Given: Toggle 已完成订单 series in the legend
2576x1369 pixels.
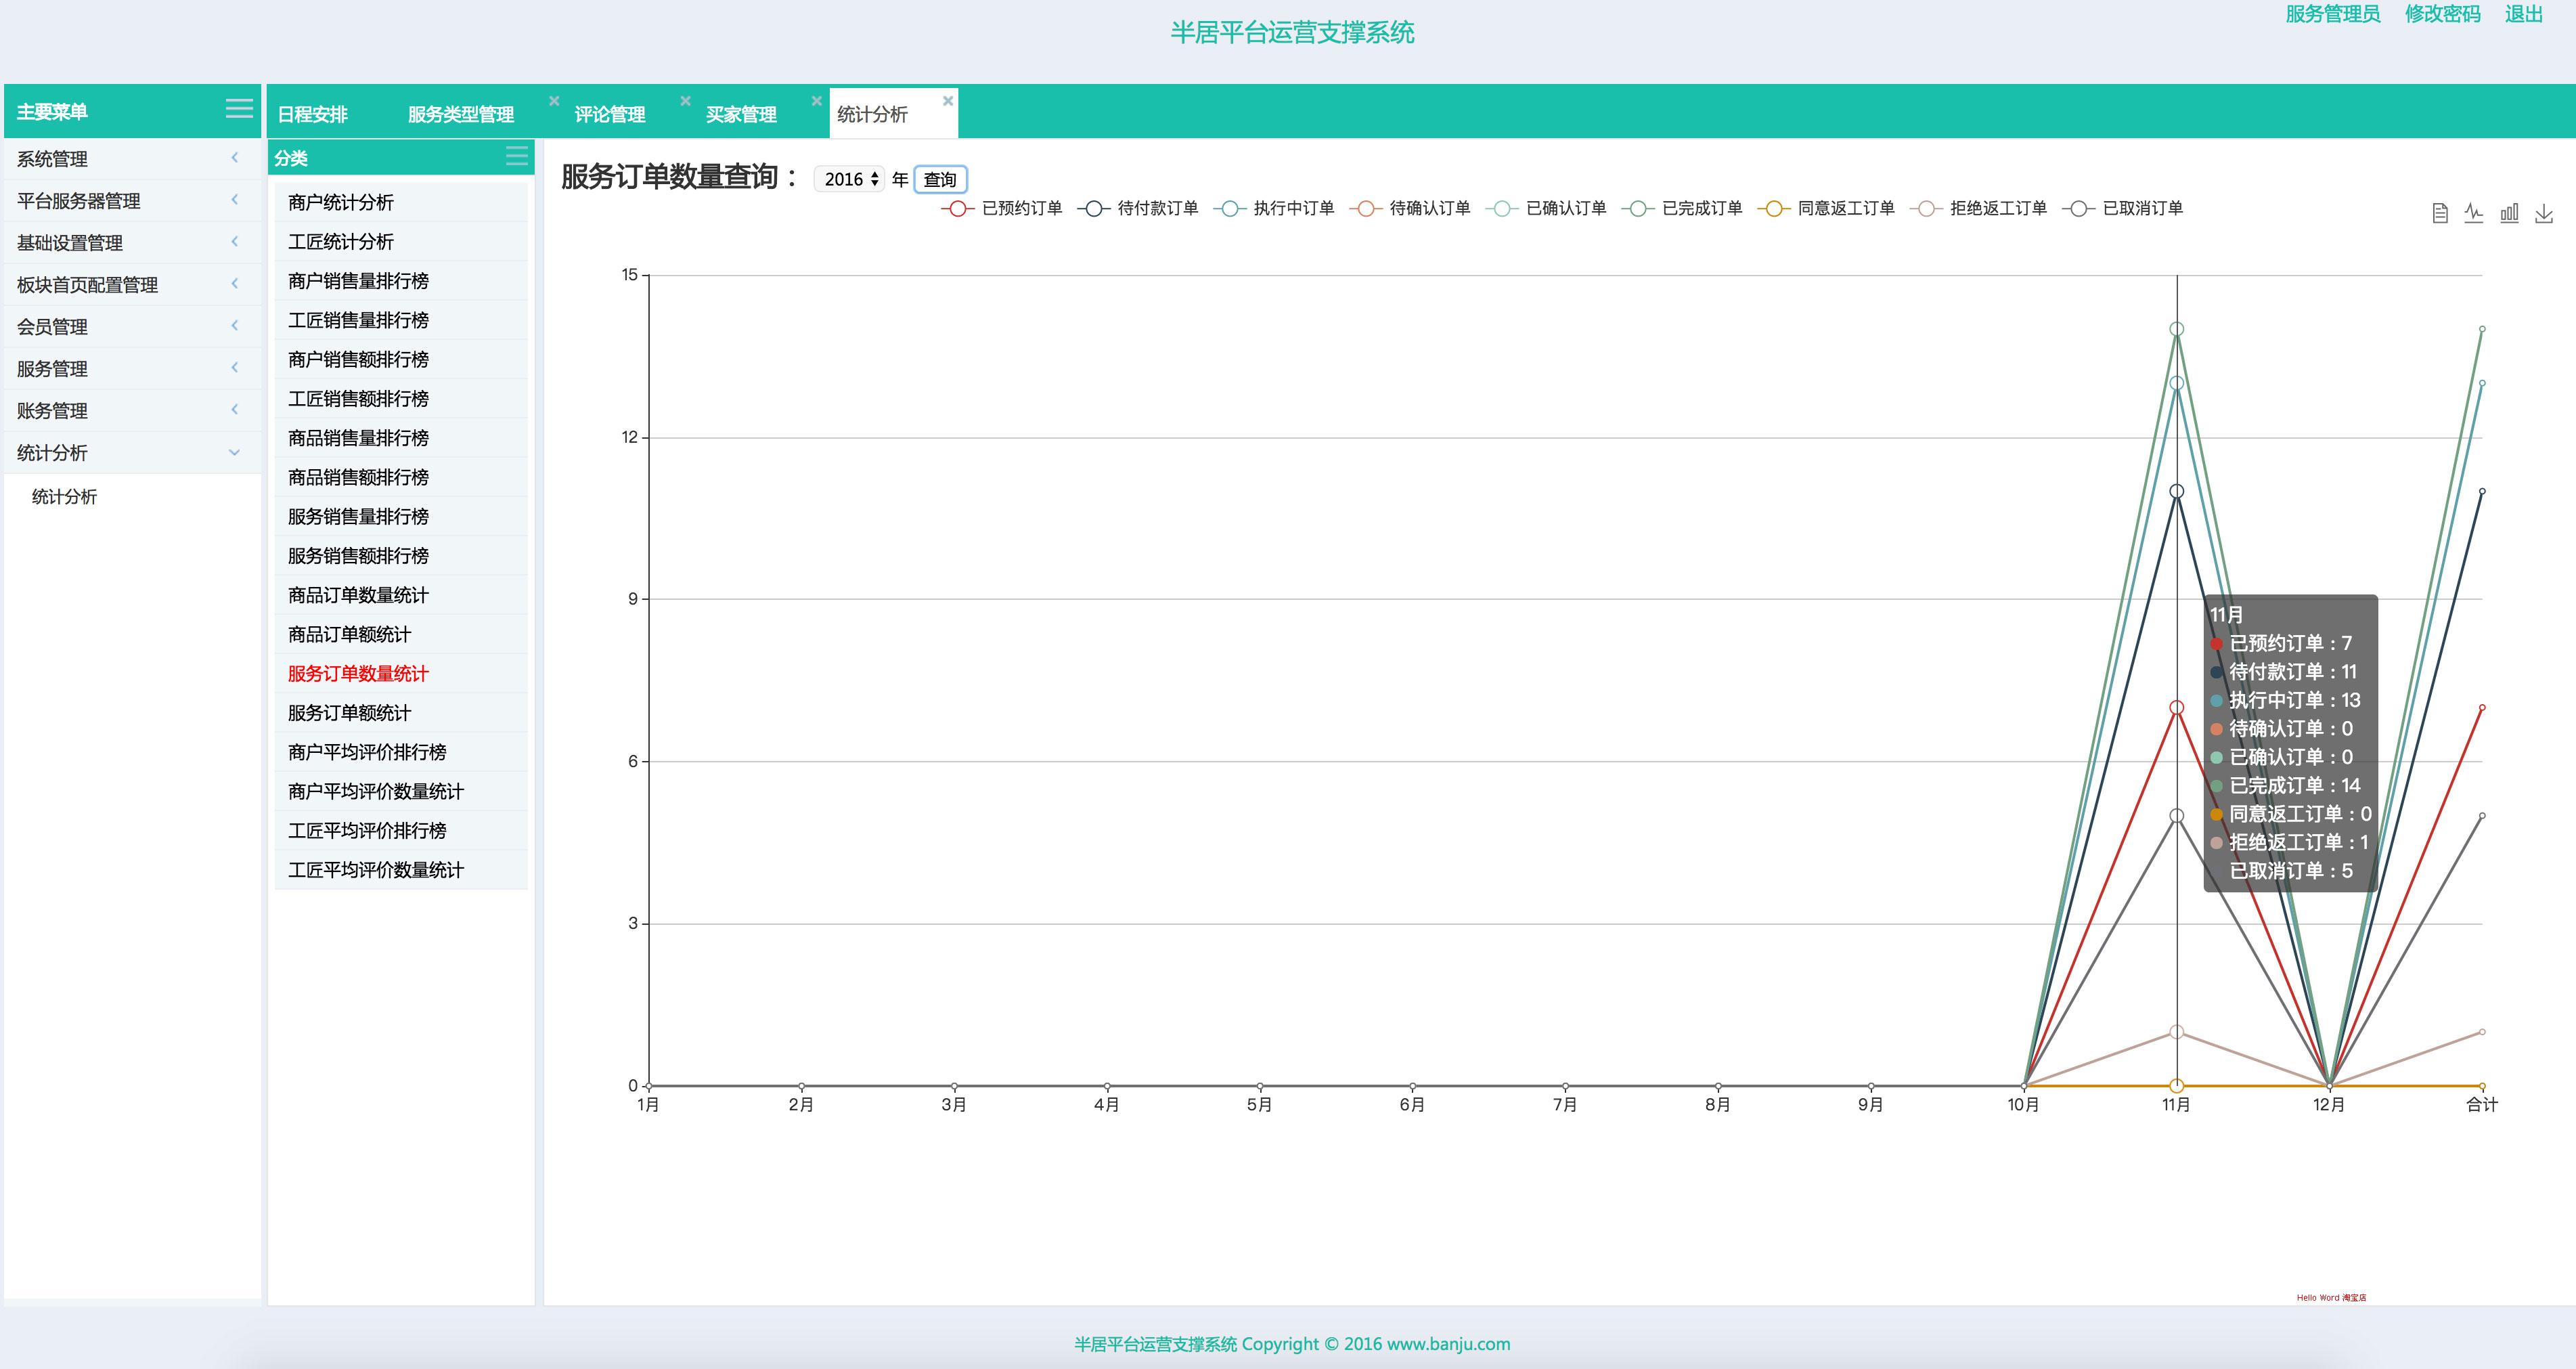Looking at the screenshot, I should [x=1683, y=208].
